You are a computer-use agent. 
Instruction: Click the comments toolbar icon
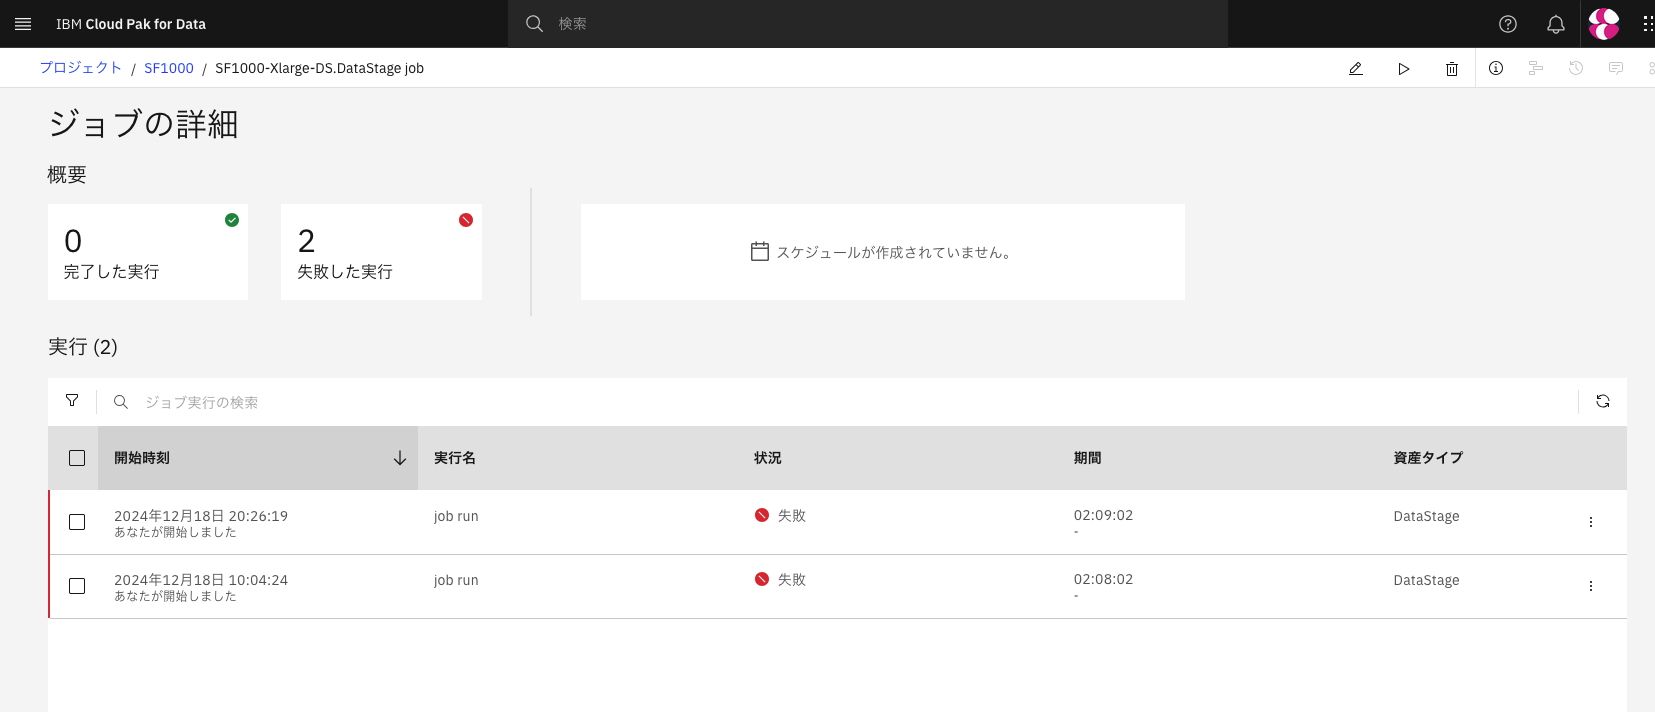(1616, 68)
